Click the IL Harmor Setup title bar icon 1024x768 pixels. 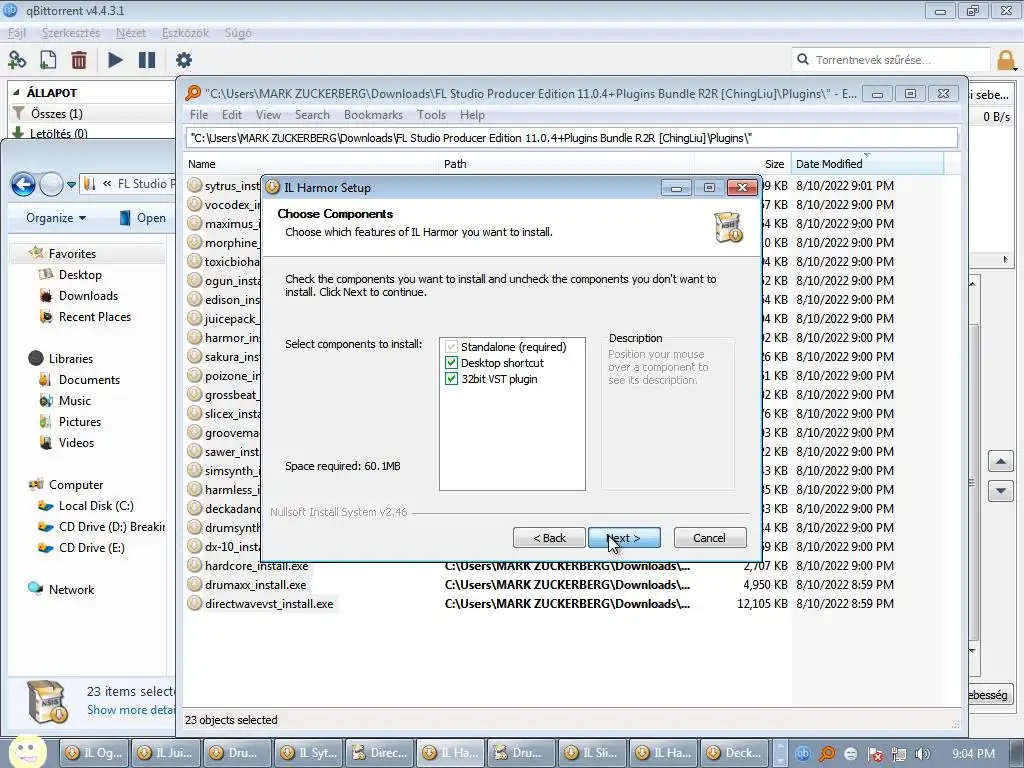tap(272, 187)
